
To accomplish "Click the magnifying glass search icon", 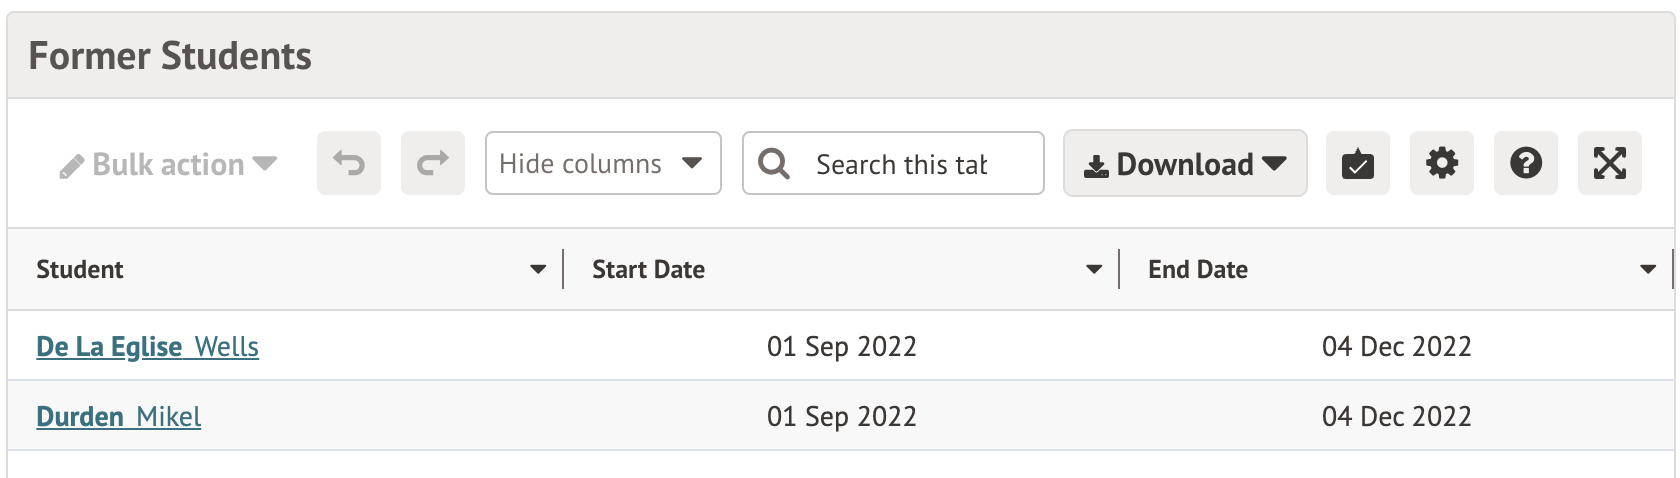I will (774, 163).
